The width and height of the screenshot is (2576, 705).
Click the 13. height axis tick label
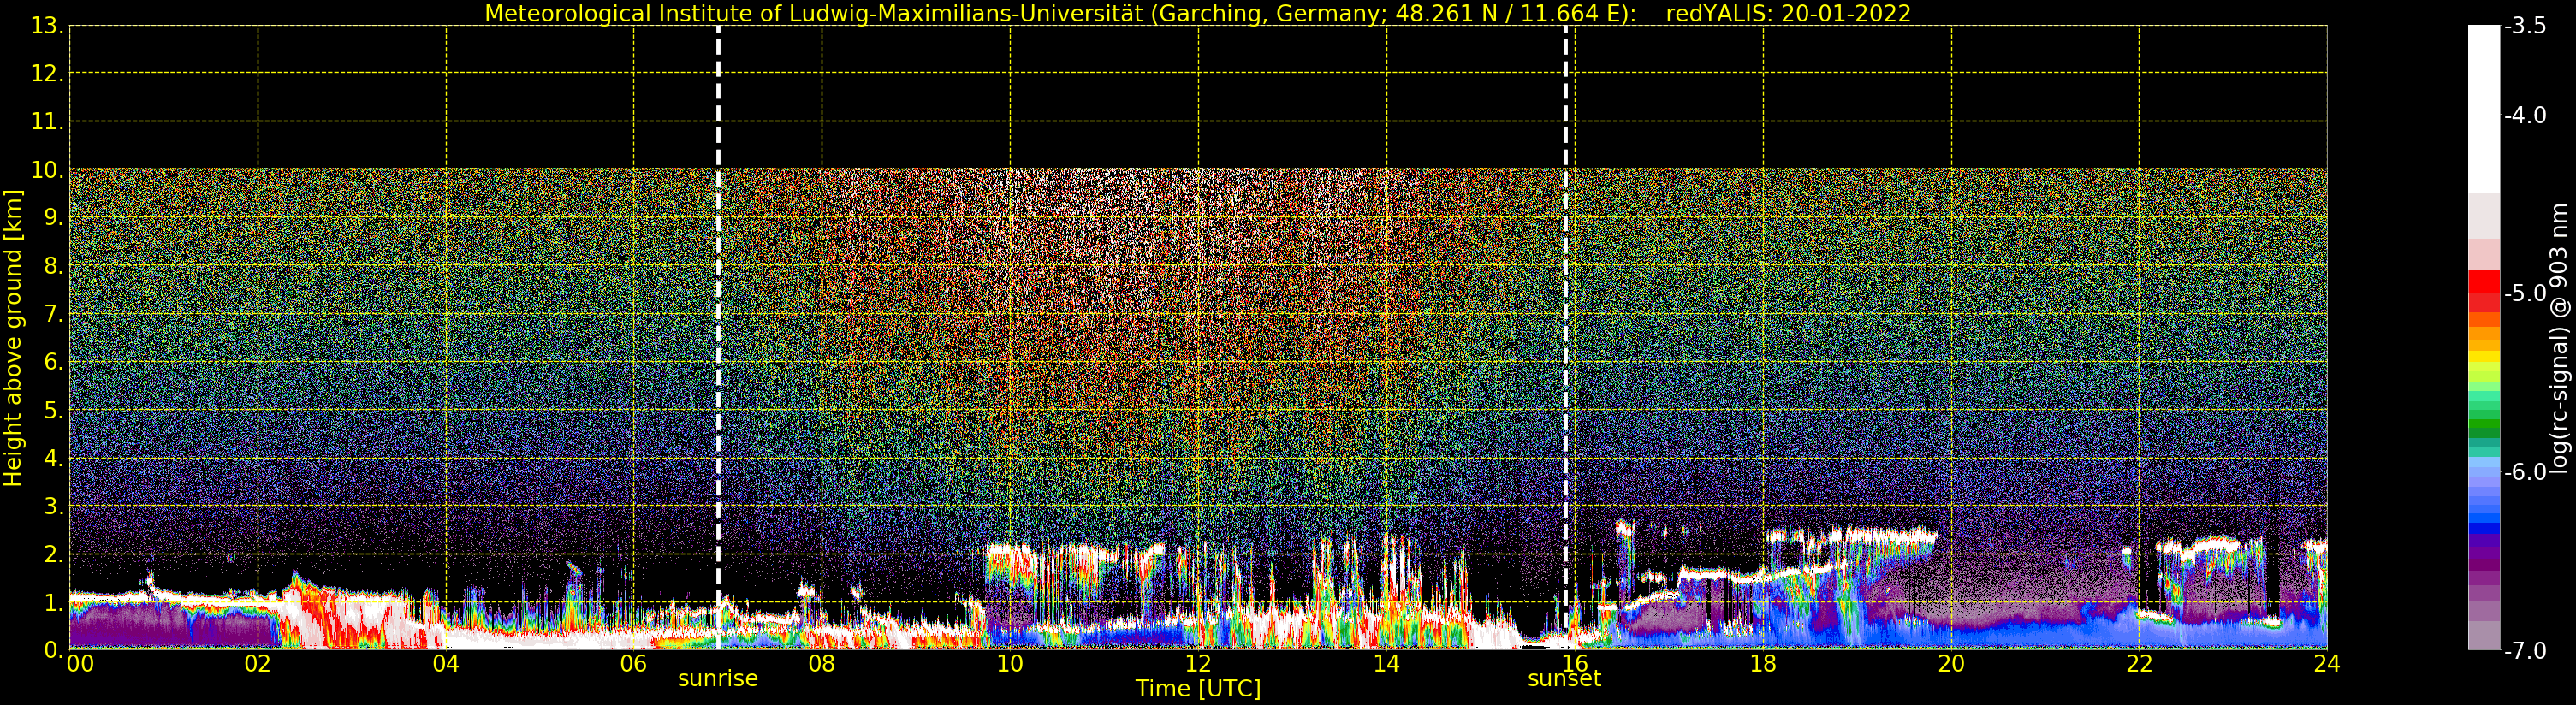tap(48, 26)
